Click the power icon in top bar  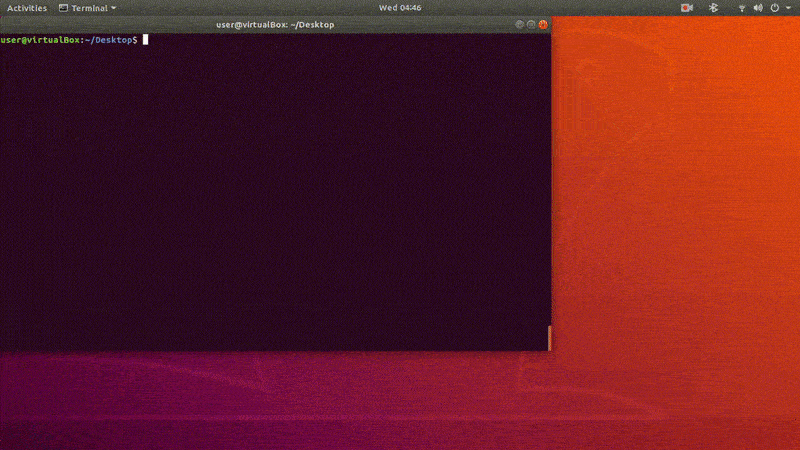click(x=774, y=8)
